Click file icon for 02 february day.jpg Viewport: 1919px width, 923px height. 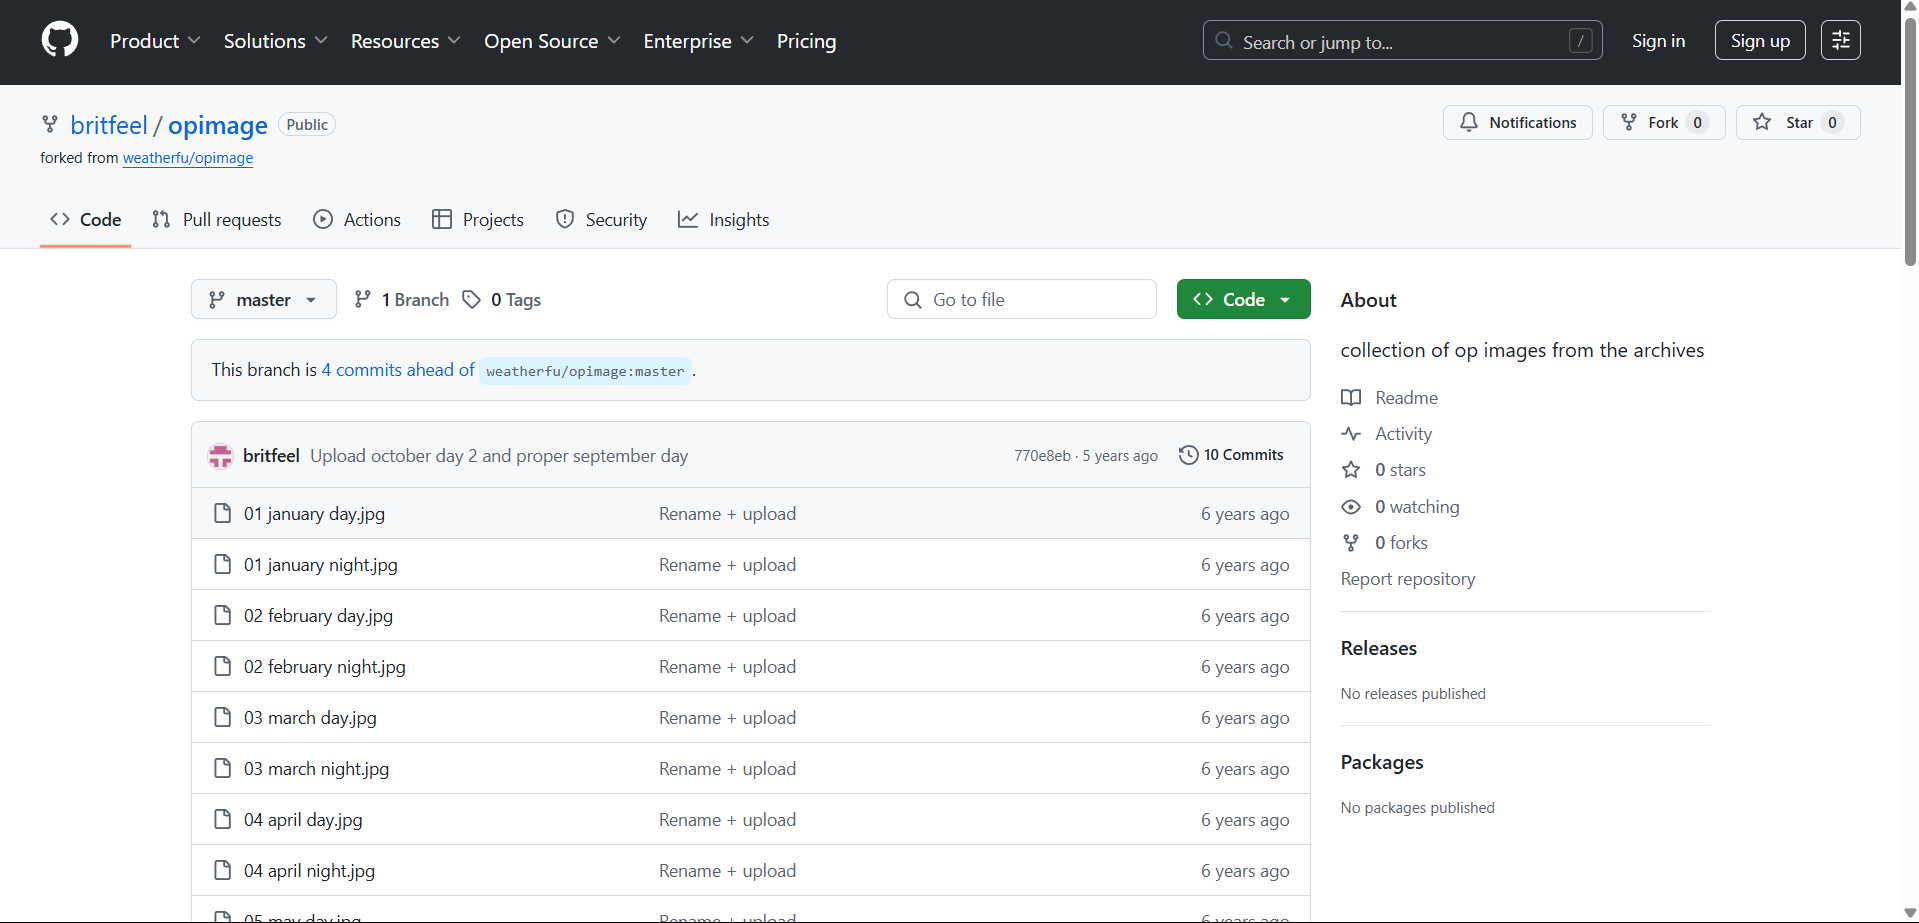click(x=223, y=615)
